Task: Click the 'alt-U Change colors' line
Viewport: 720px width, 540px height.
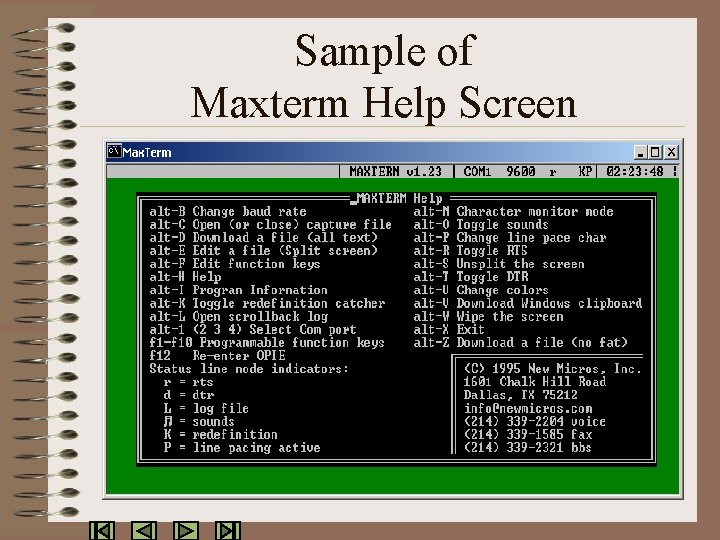Action: point(481,290)
